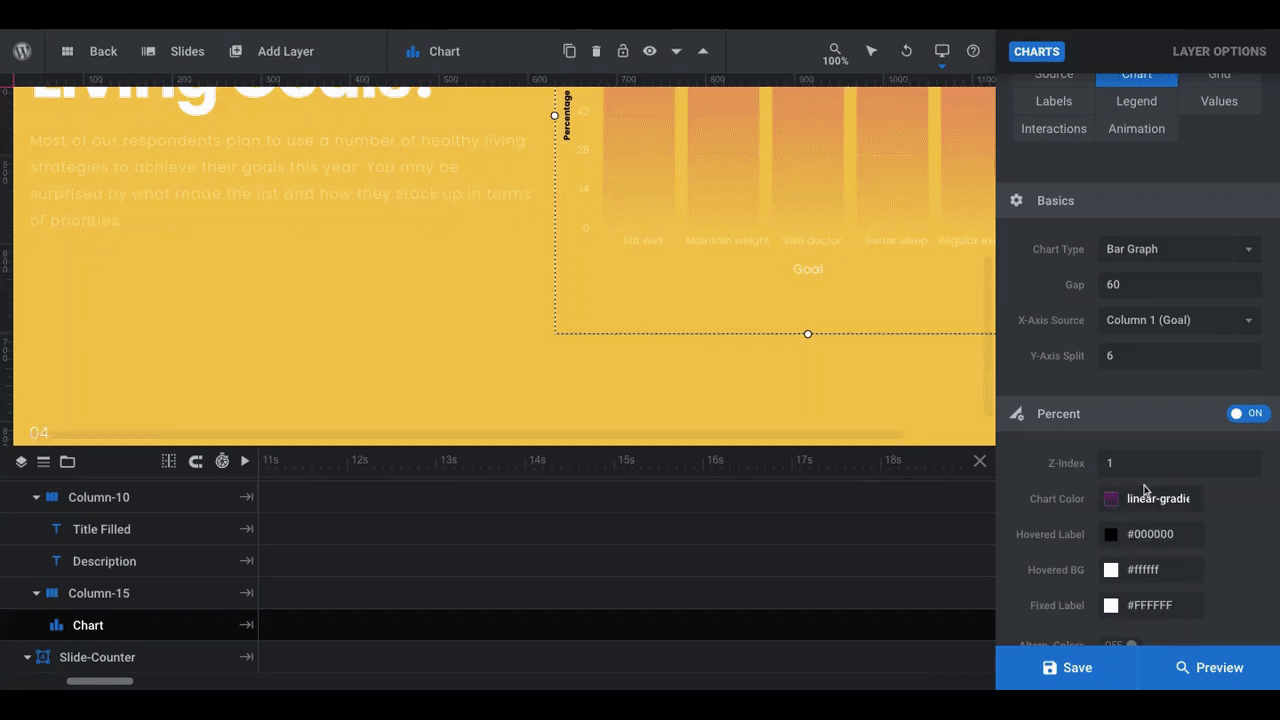Open the help question mark icon
Screen dimensions: 1280x720
(x=973, y=51)
